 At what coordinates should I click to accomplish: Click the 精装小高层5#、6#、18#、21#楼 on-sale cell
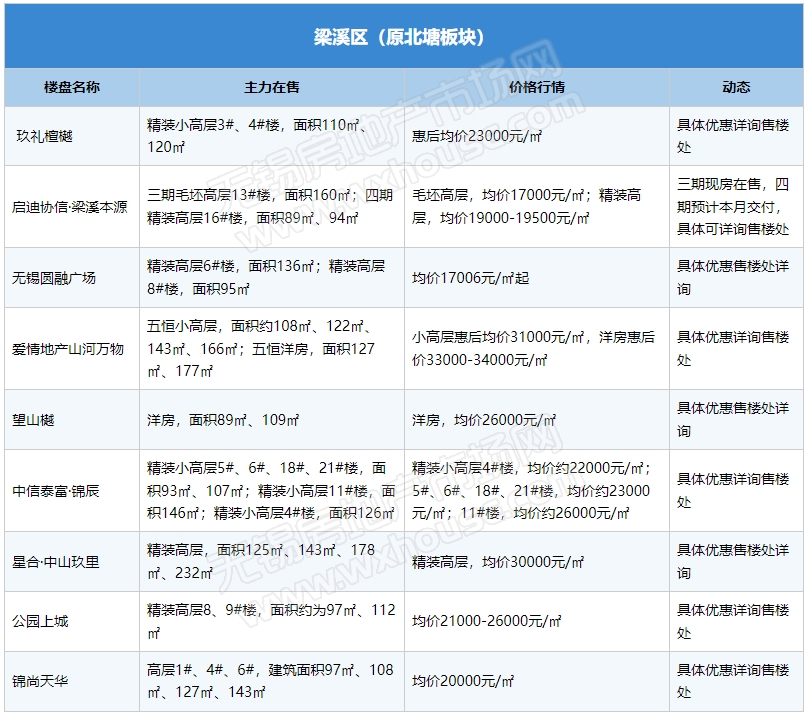click(x=271, y=490)
